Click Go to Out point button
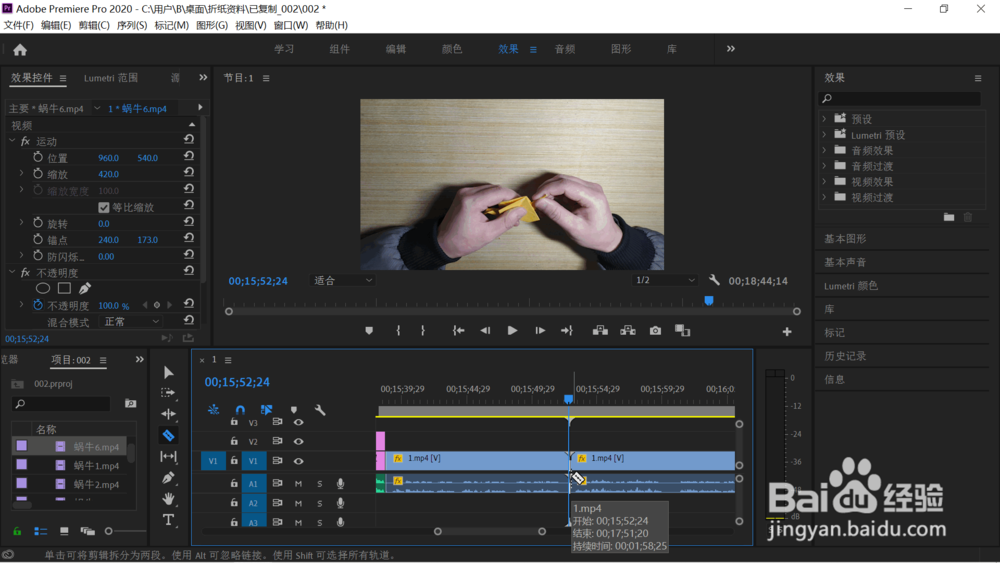The height and width of the screenshot is (563, 1000). click(566, 331)
